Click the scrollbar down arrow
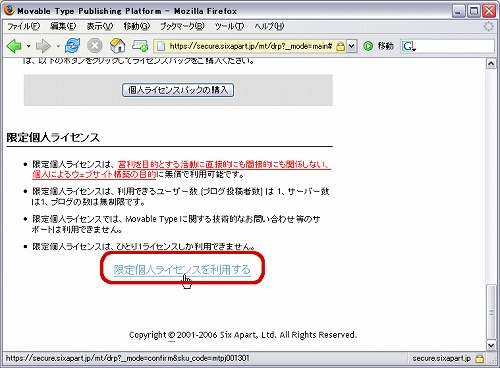This screenshot has height=368, width=500. pos(491,345)
